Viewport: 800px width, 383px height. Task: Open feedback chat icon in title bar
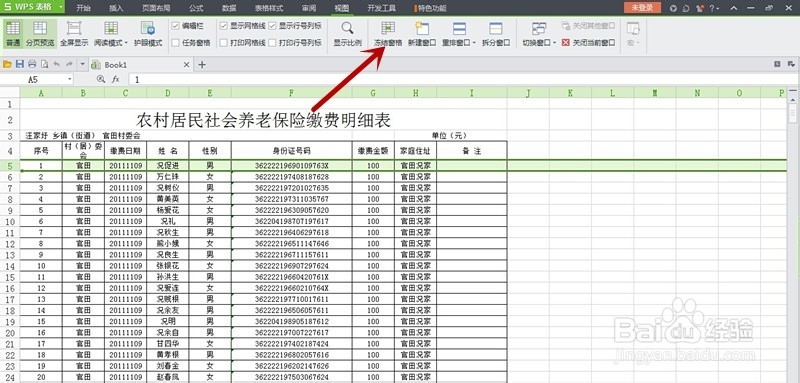point(687,8)
